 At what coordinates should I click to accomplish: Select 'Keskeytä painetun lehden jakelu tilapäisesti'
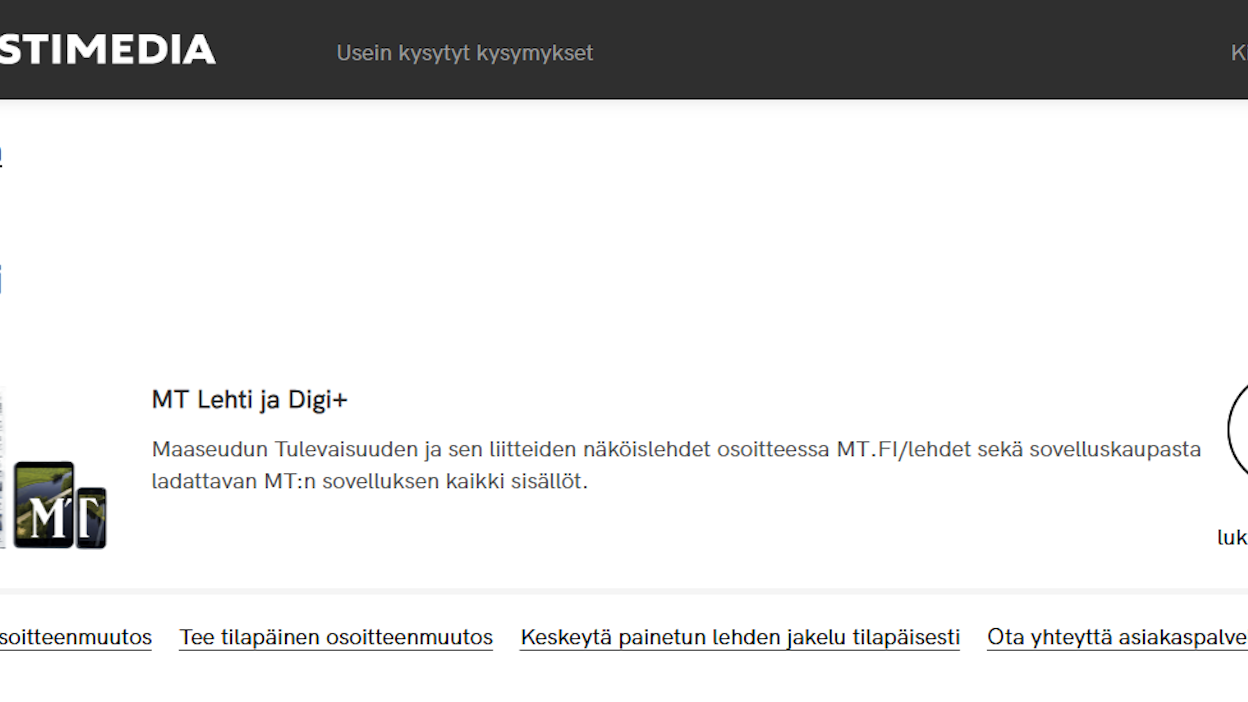tap(740, 637)
